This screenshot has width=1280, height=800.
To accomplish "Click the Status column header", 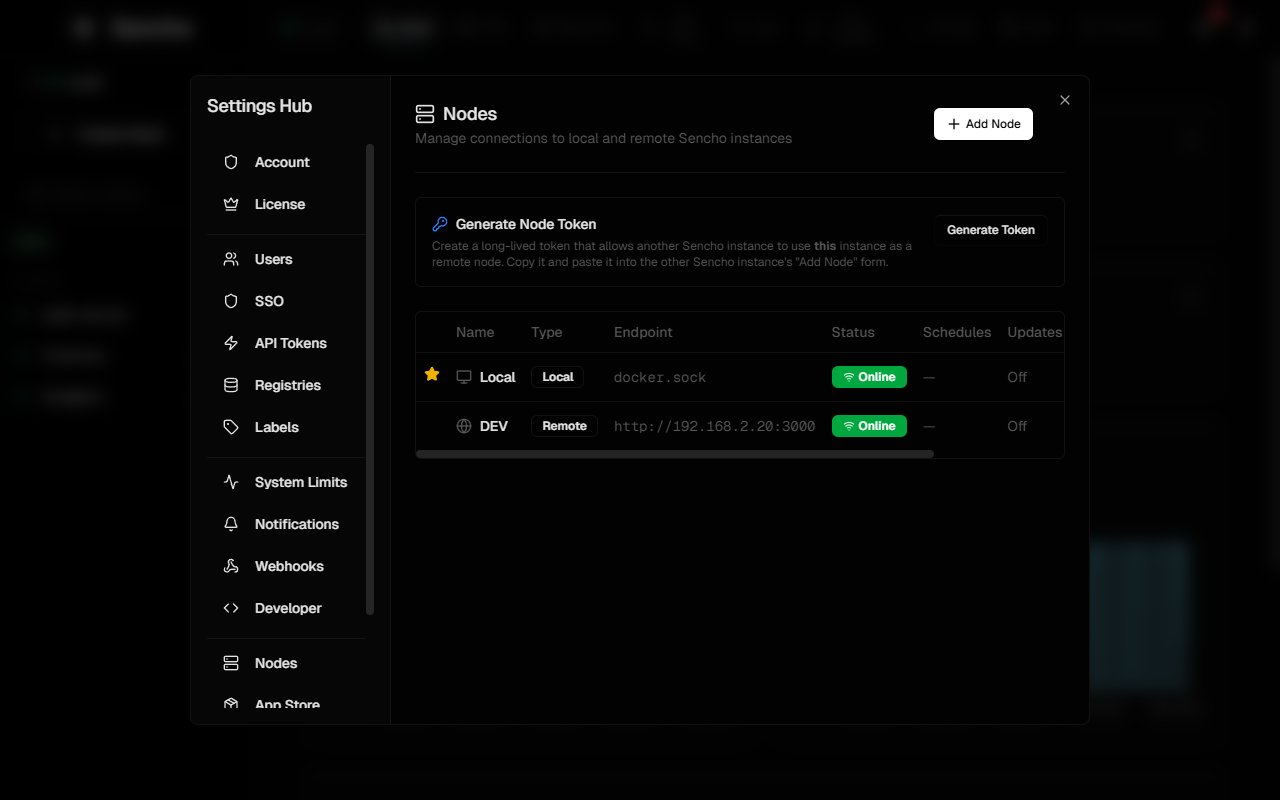I will pos(853,332).
